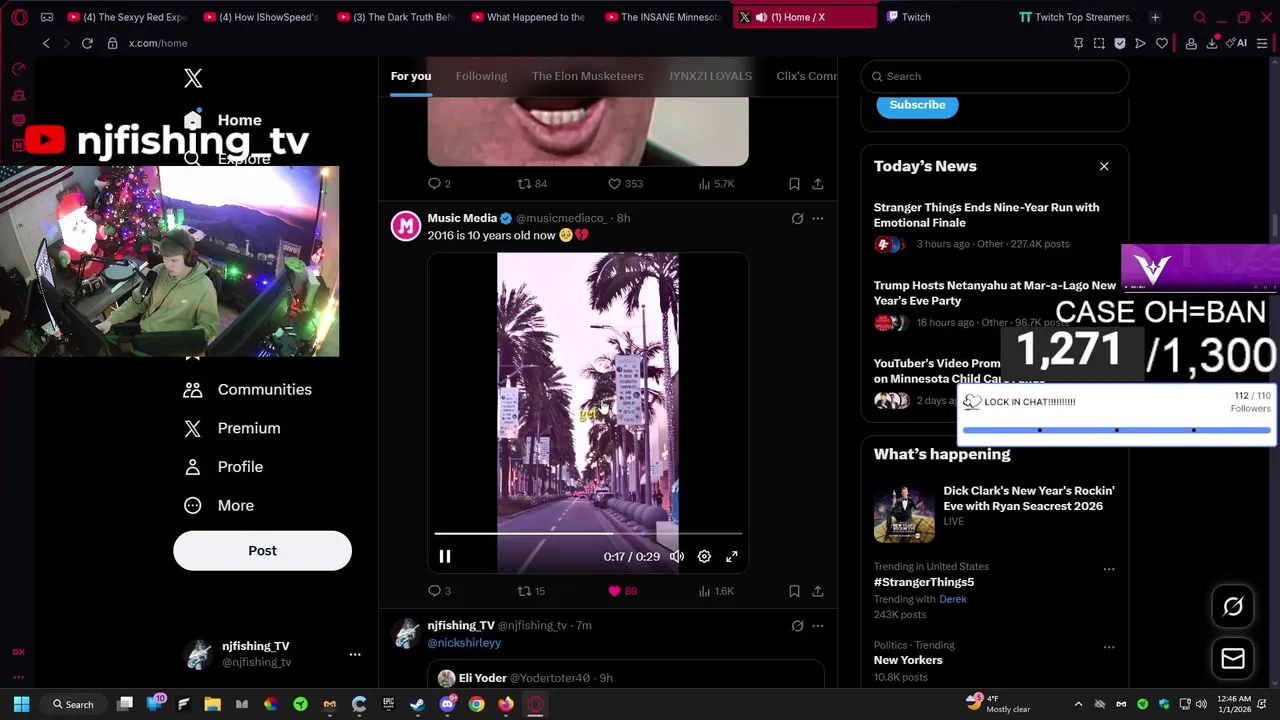The width and height of the screenshot is (1280, 720).
Task: Open account switcher dots beside njfishing_TV
Action: point(355,654)
